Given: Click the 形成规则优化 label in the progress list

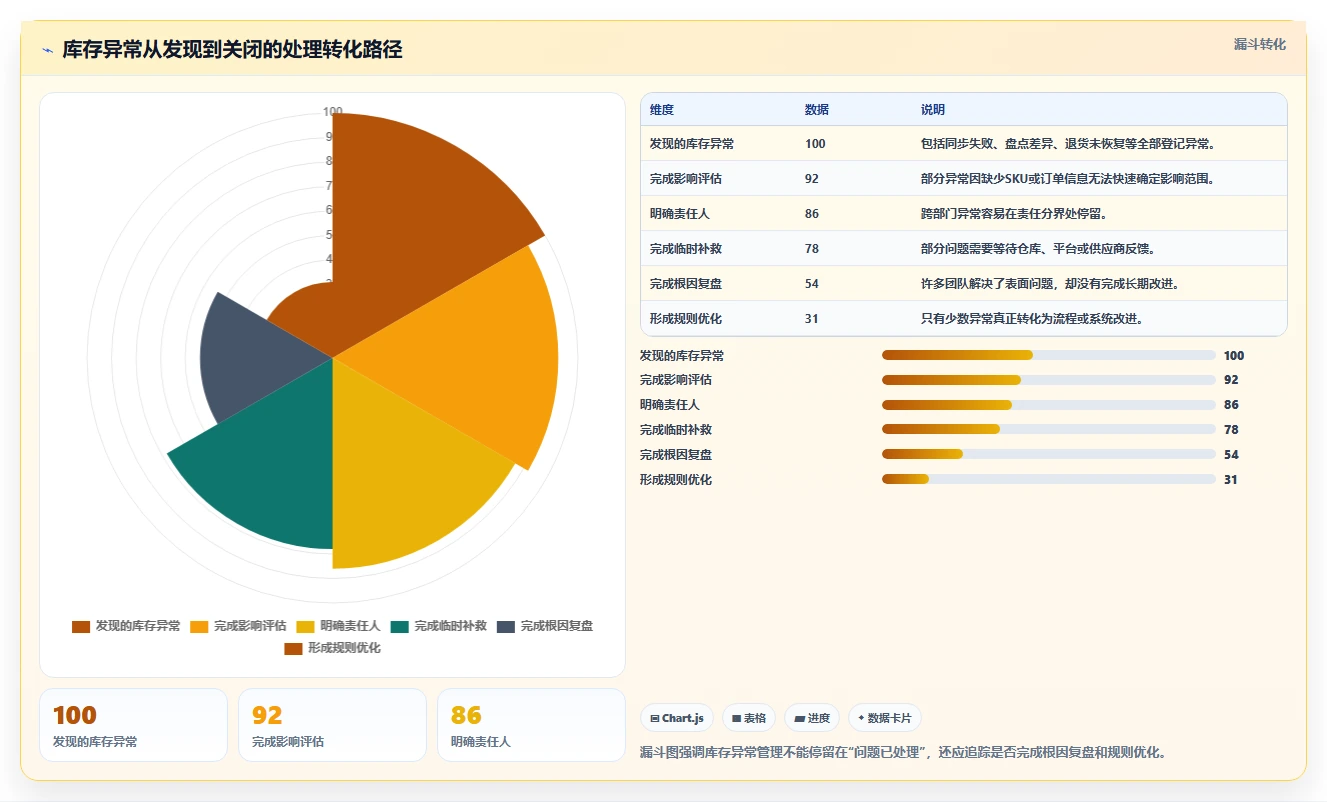Looking at the screenshot, I should click(676, 480).
